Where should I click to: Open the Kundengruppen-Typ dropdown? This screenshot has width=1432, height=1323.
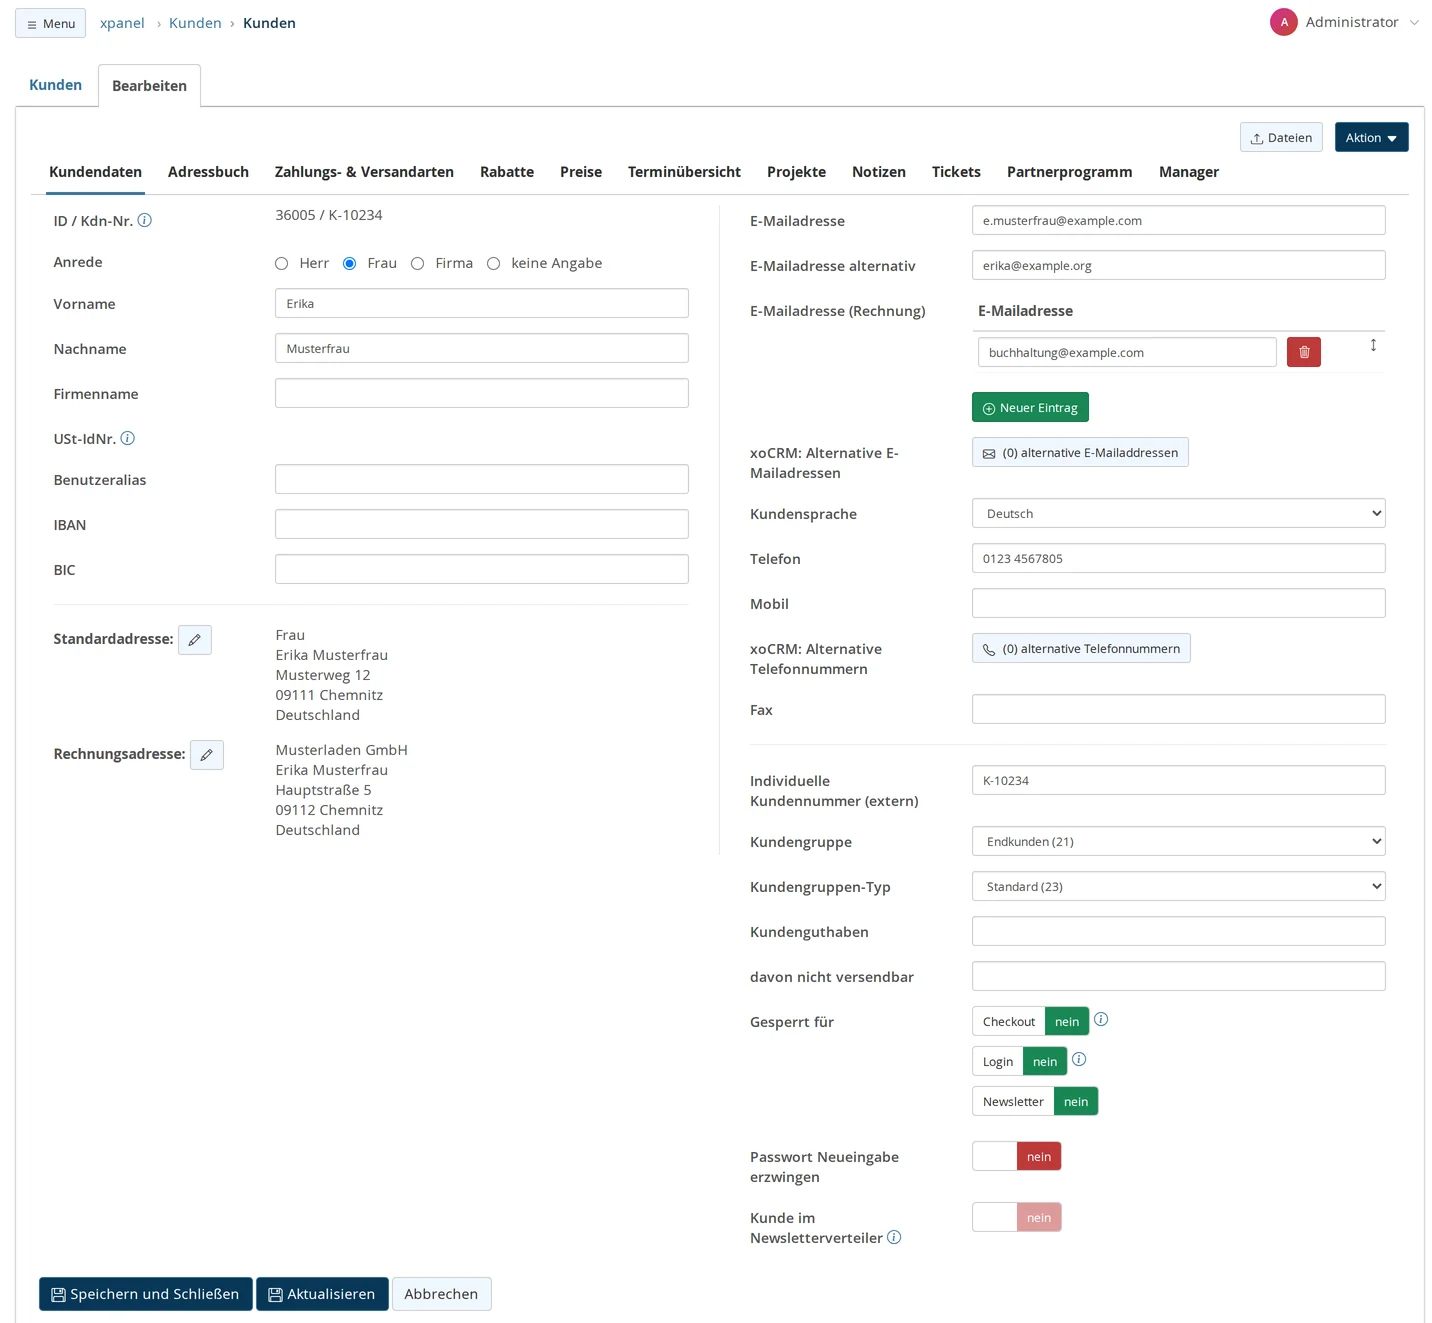coord(1178,886)
